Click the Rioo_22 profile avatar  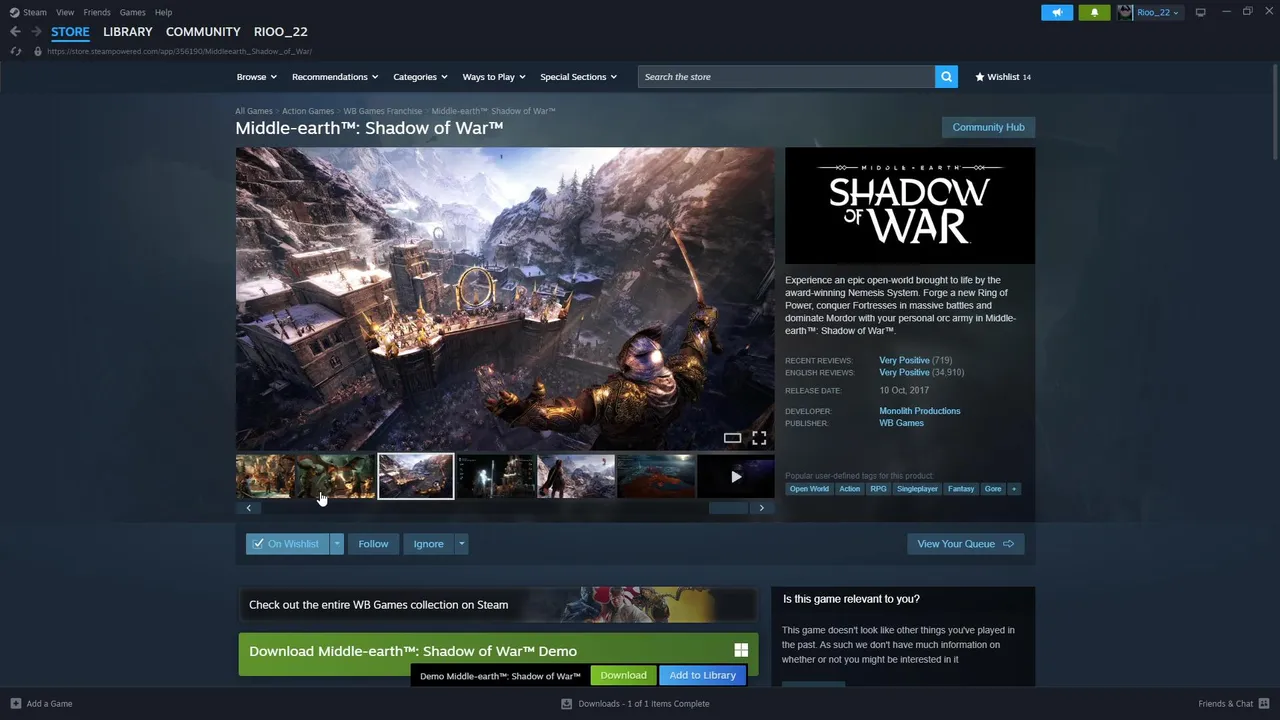point(1125,12)
